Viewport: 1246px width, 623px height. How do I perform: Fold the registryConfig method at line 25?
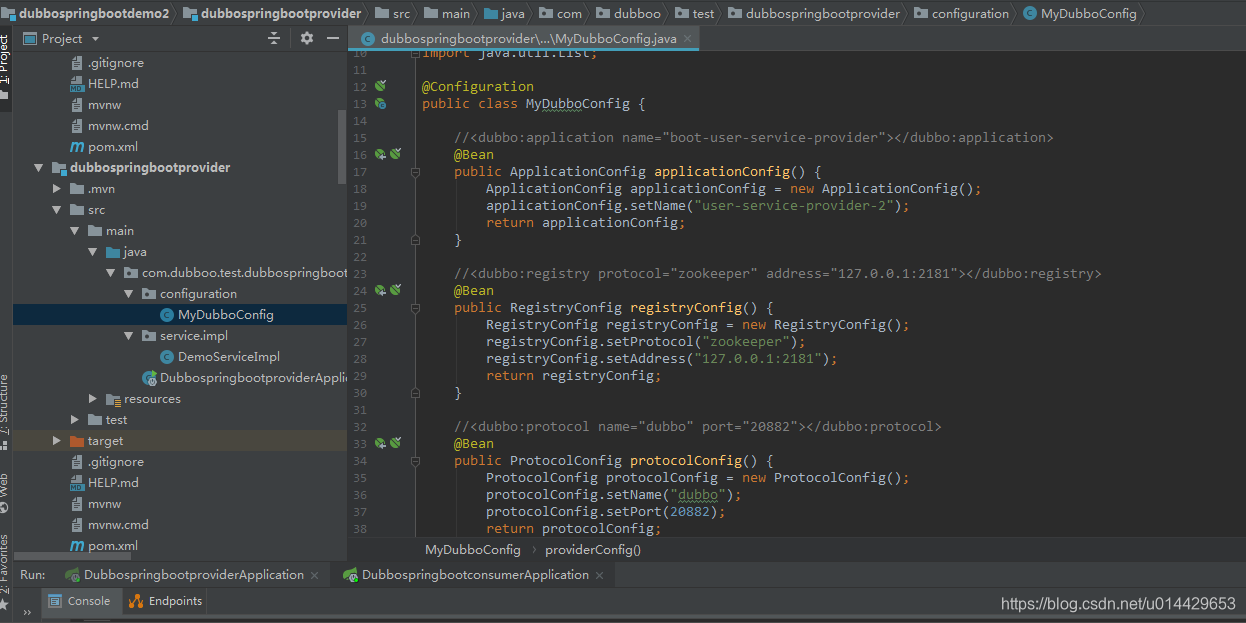click(415, 308)
